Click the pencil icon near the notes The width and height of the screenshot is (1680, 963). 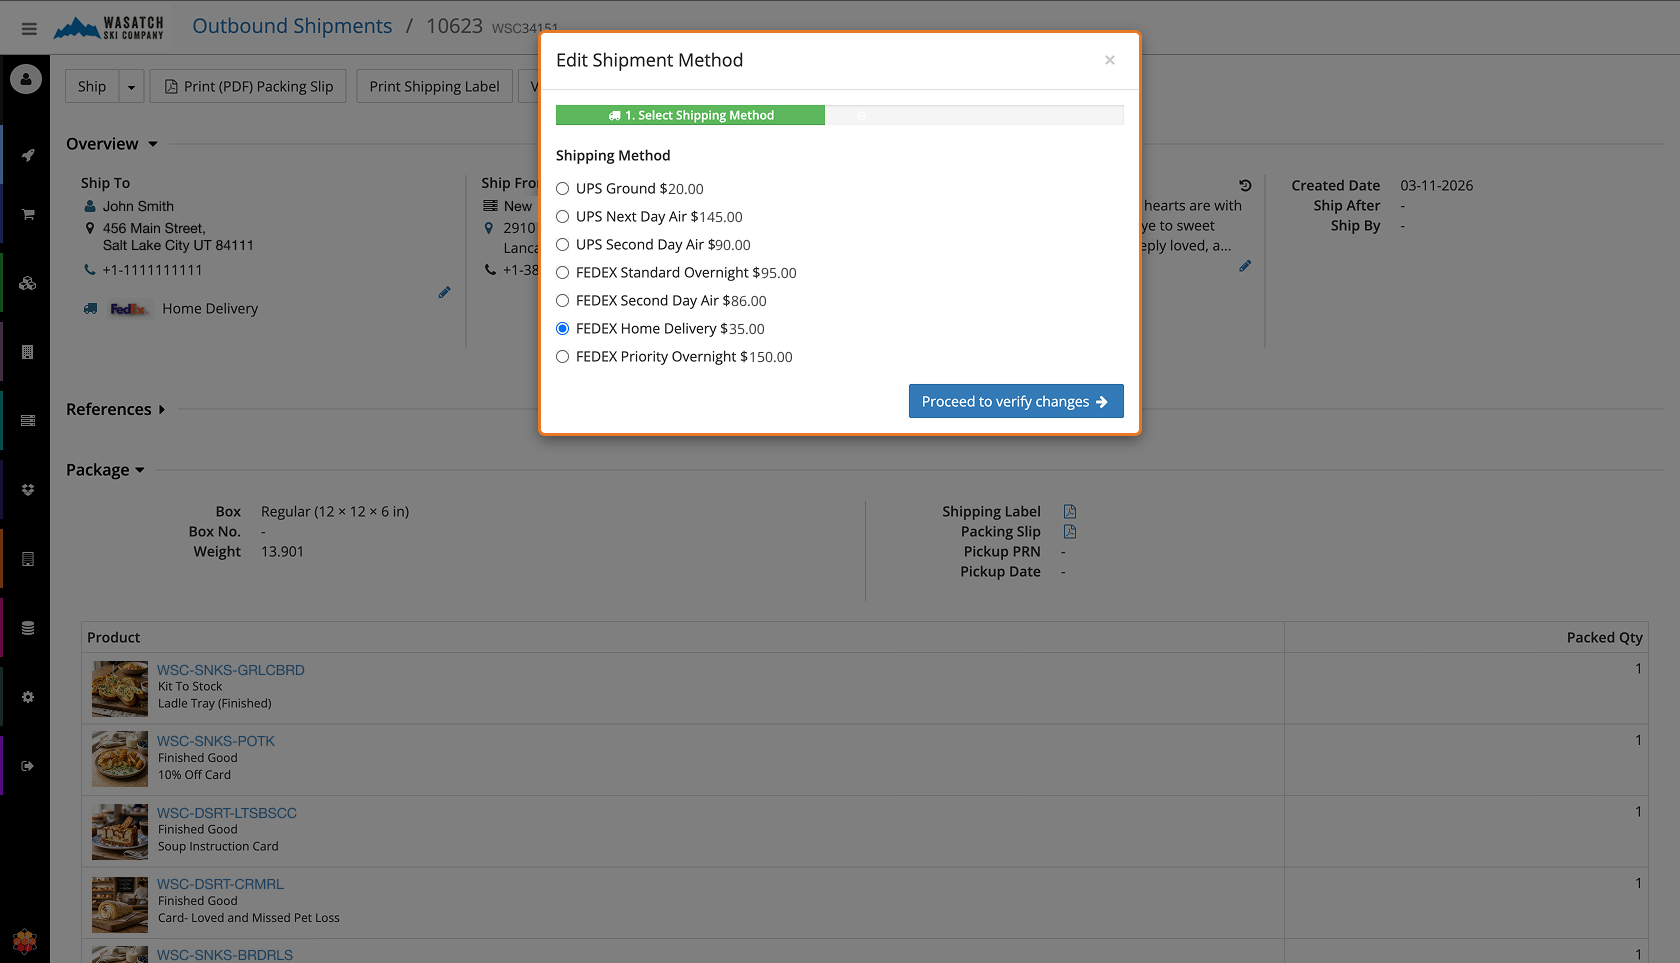(x=1245, y=266)
